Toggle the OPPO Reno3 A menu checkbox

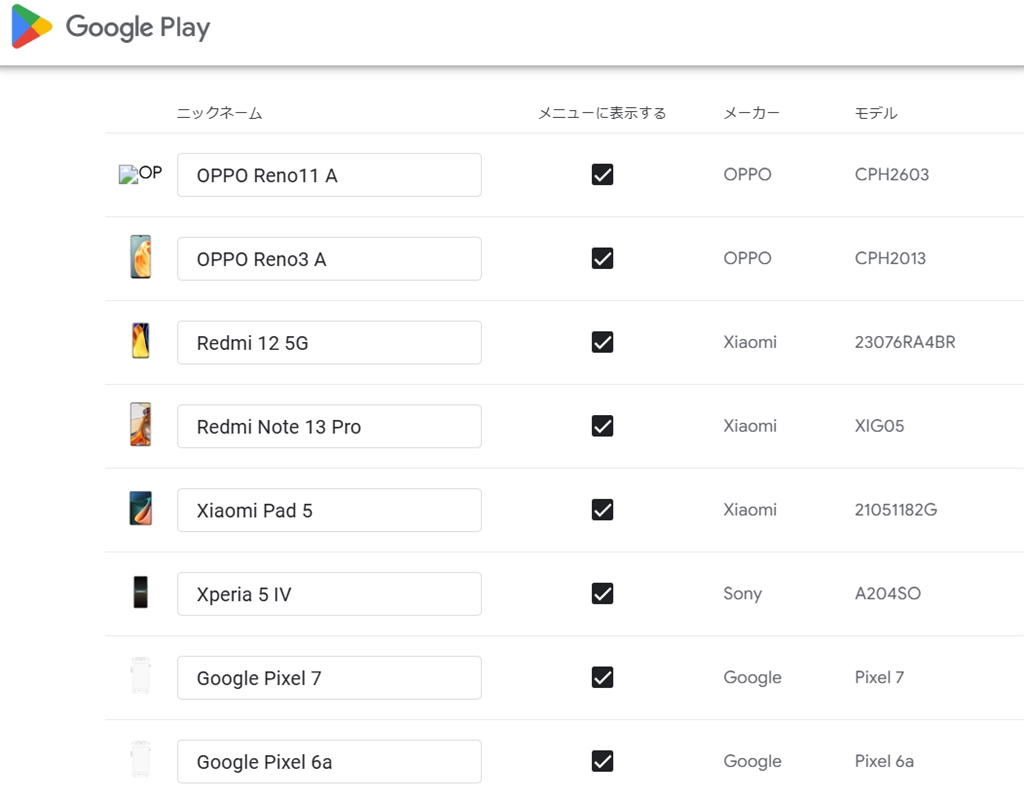click(602, 259)
